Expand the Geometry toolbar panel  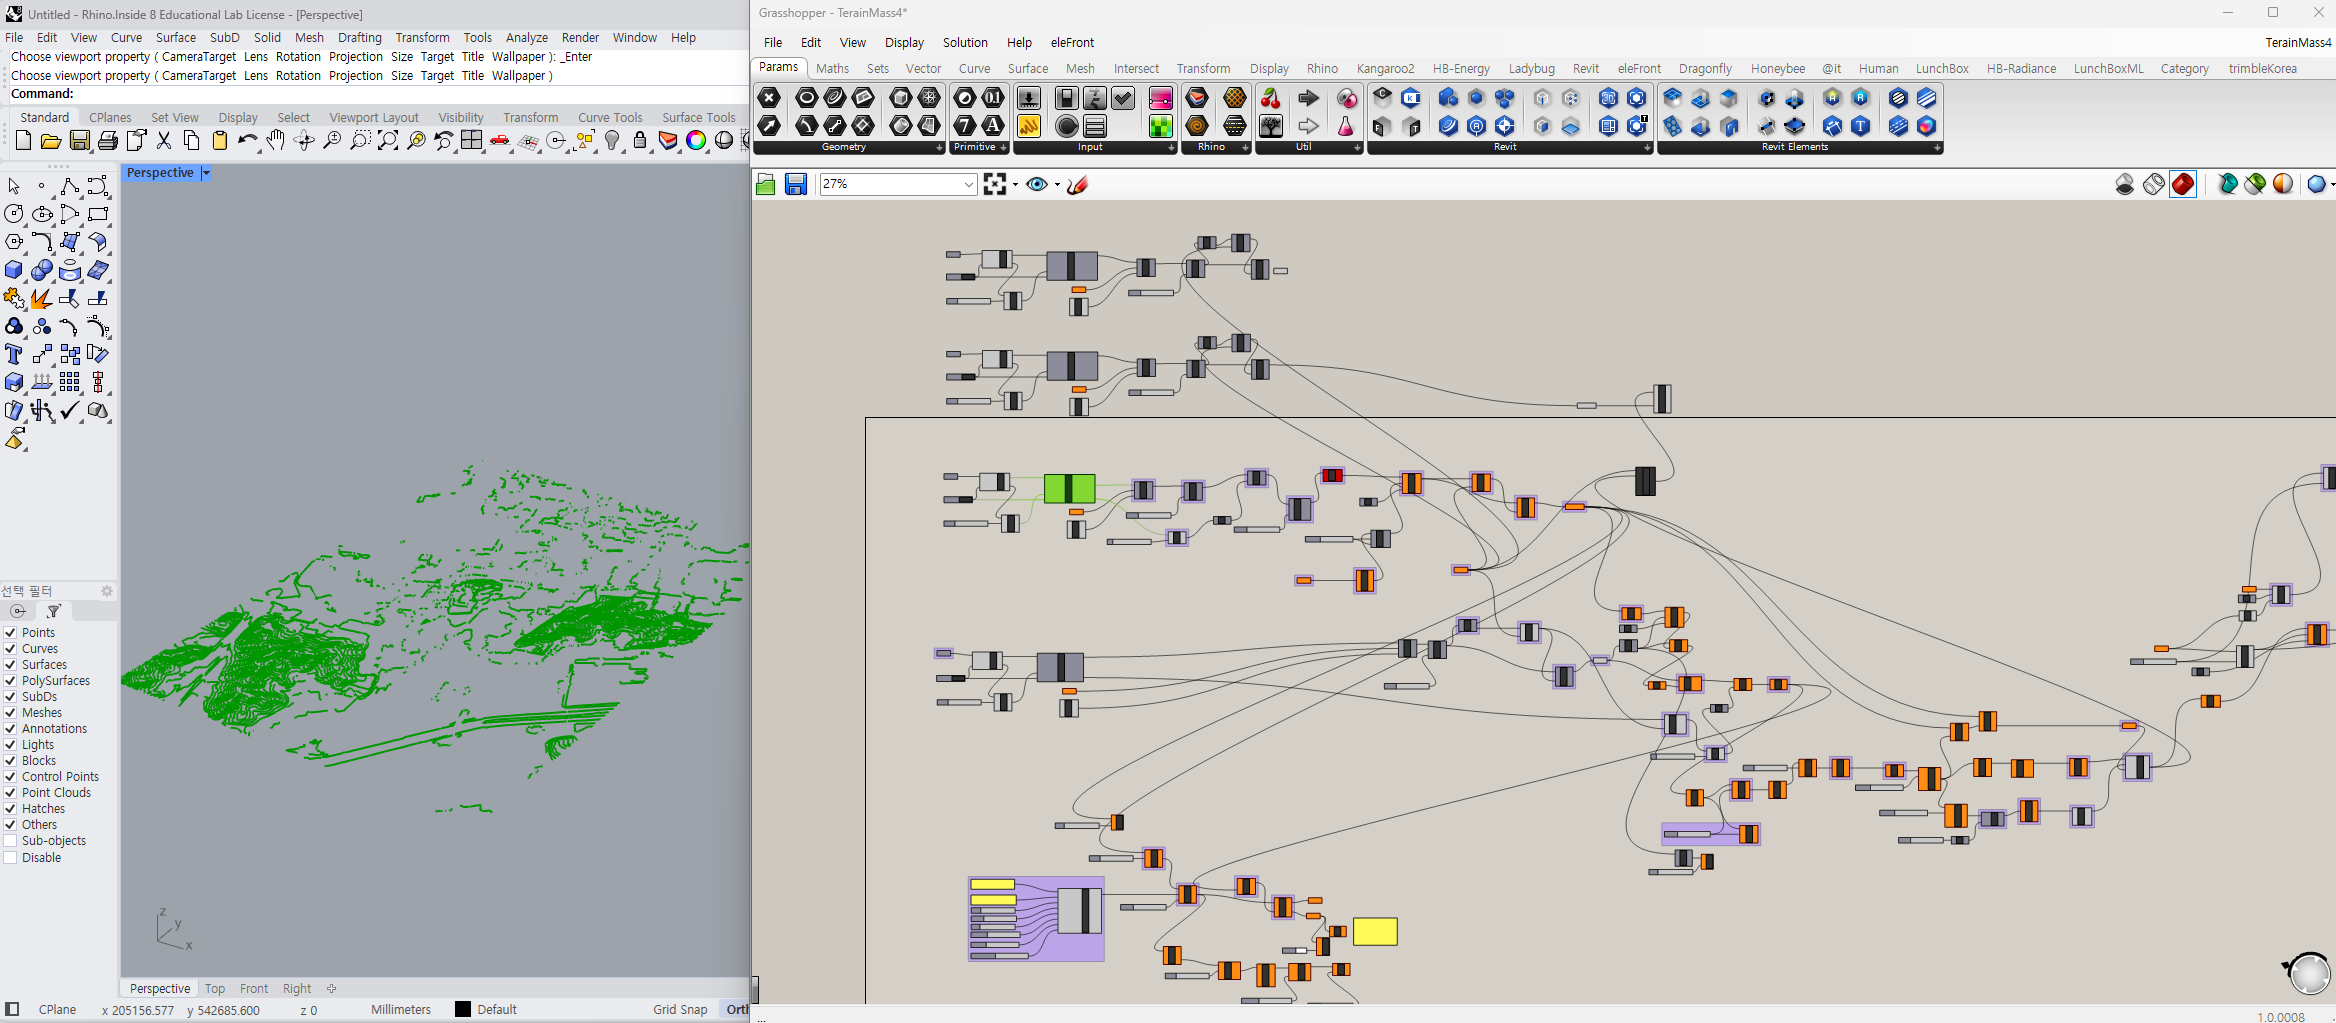coord(938,147)
